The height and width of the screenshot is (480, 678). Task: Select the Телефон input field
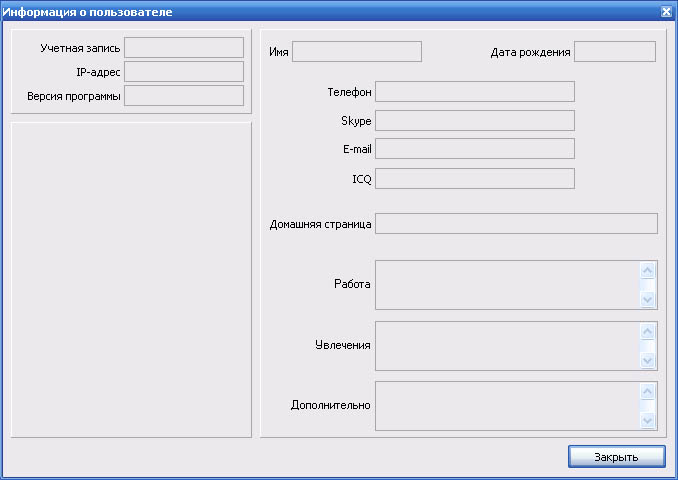coord(474,92)
